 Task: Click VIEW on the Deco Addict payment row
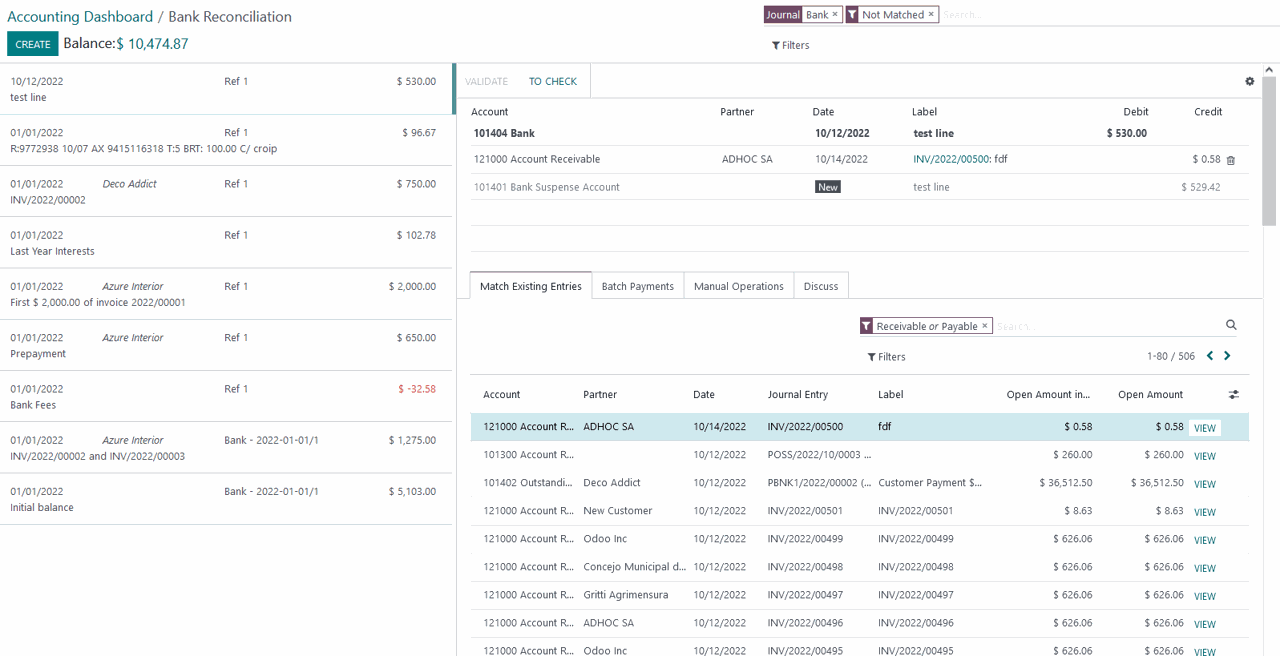(1204, 484)
